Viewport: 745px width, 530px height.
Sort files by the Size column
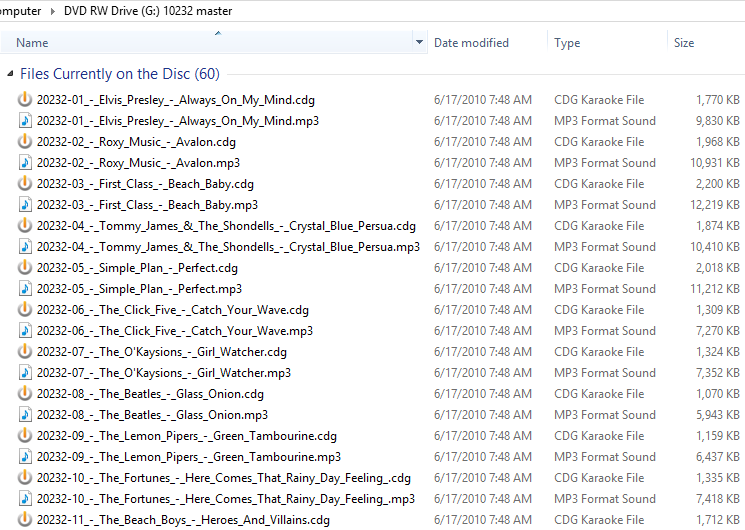(x=684, y=43)
